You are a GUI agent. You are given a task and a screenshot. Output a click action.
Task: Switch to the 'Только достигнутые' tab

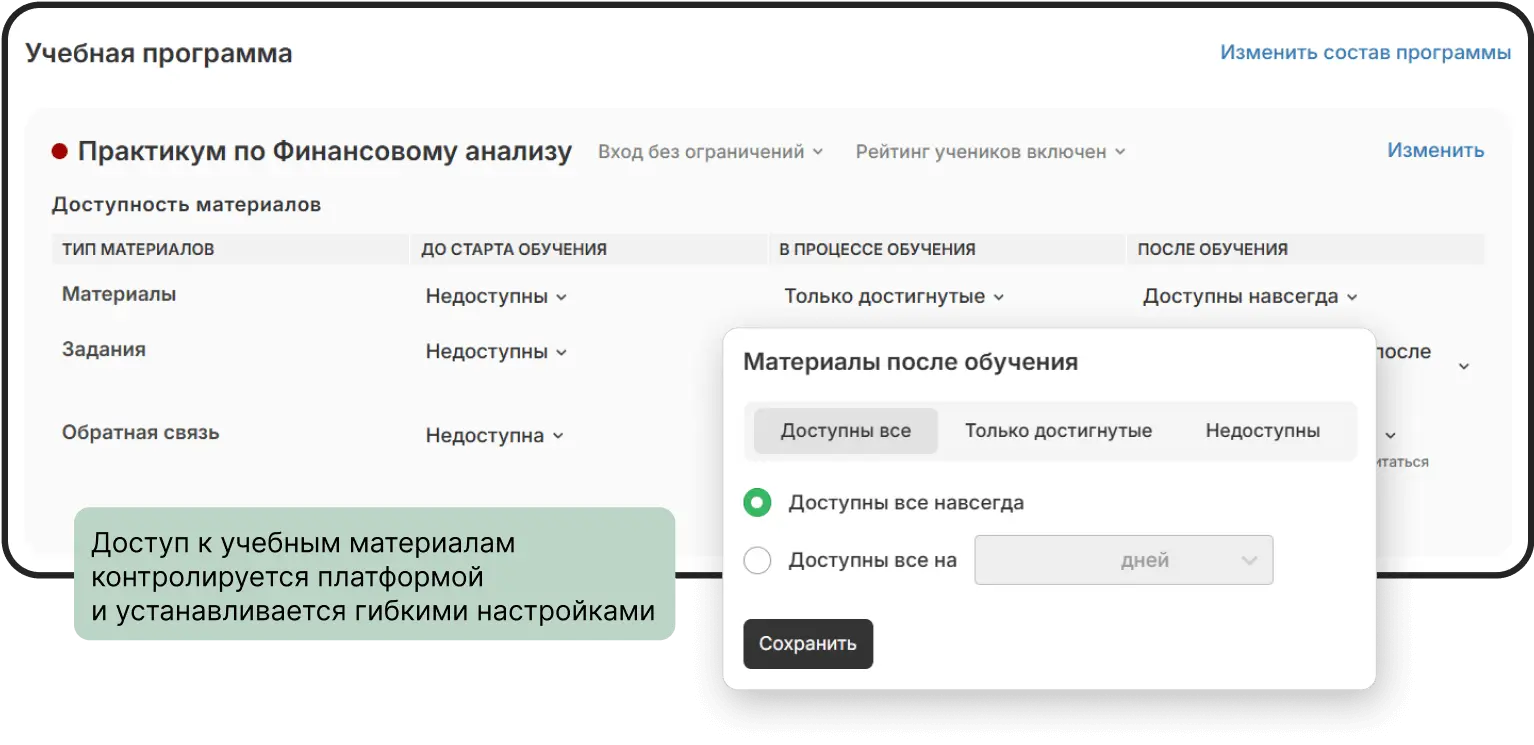[1058, 430]
